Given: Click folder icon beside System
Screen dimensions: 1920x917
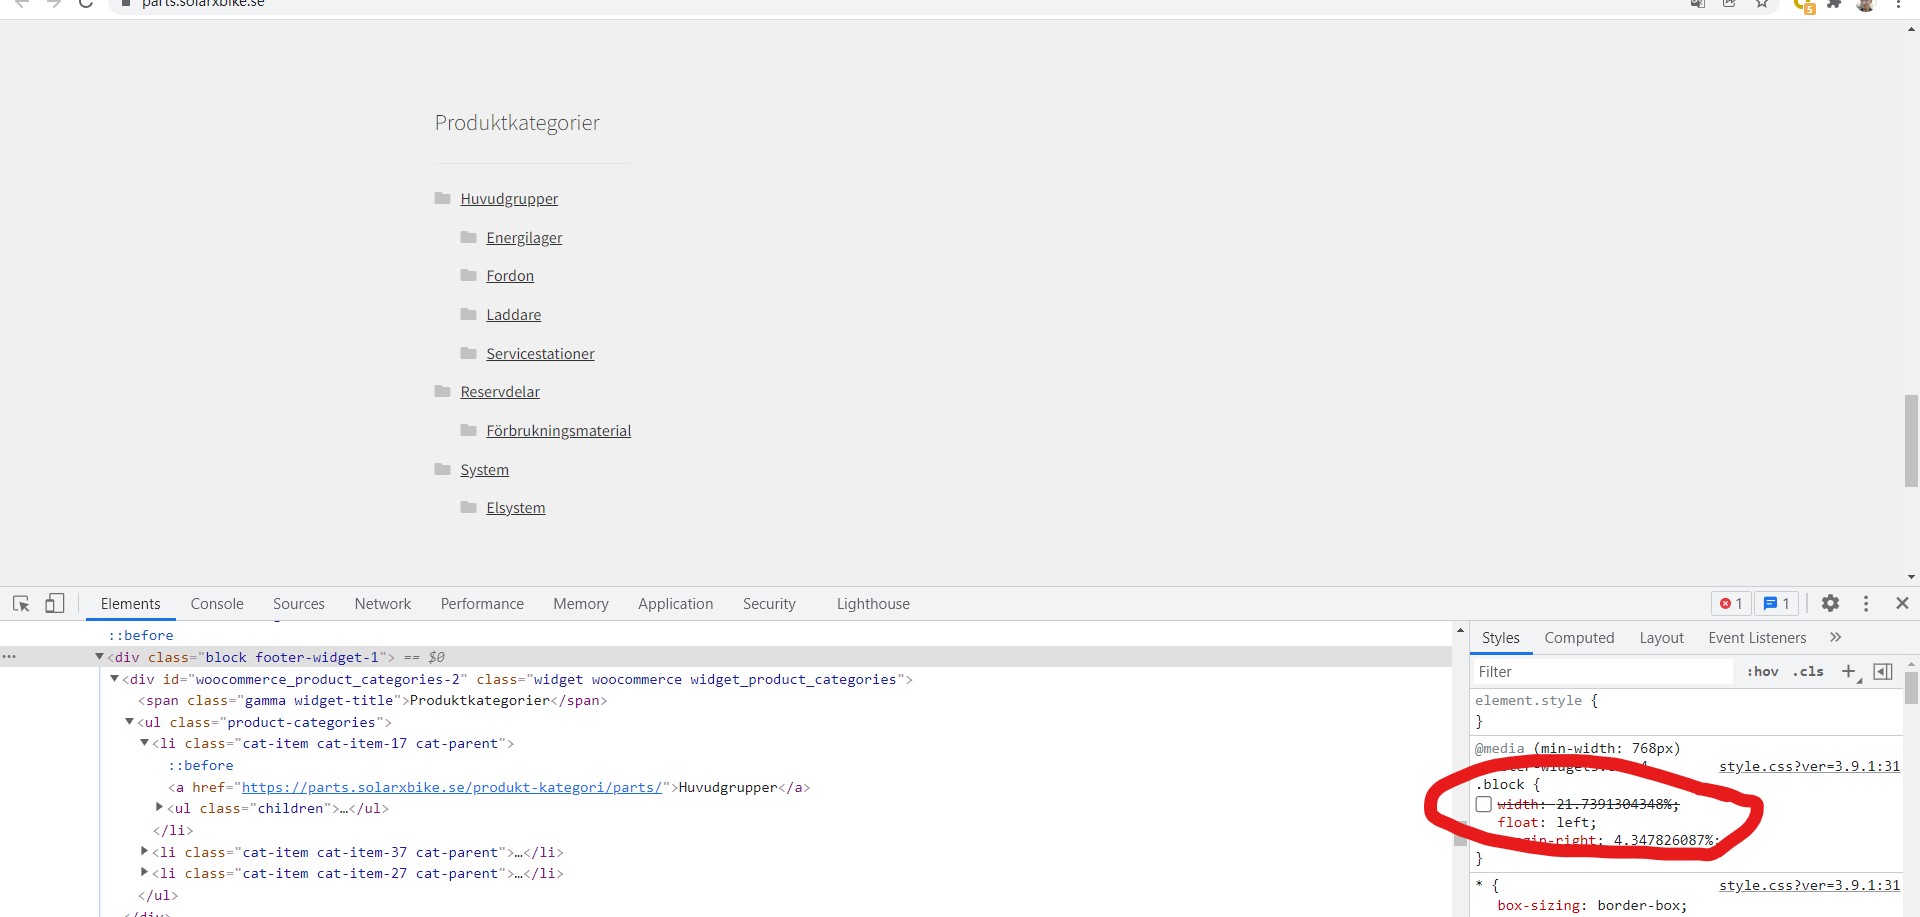Looking at the screenshot, I should [442, 469].
